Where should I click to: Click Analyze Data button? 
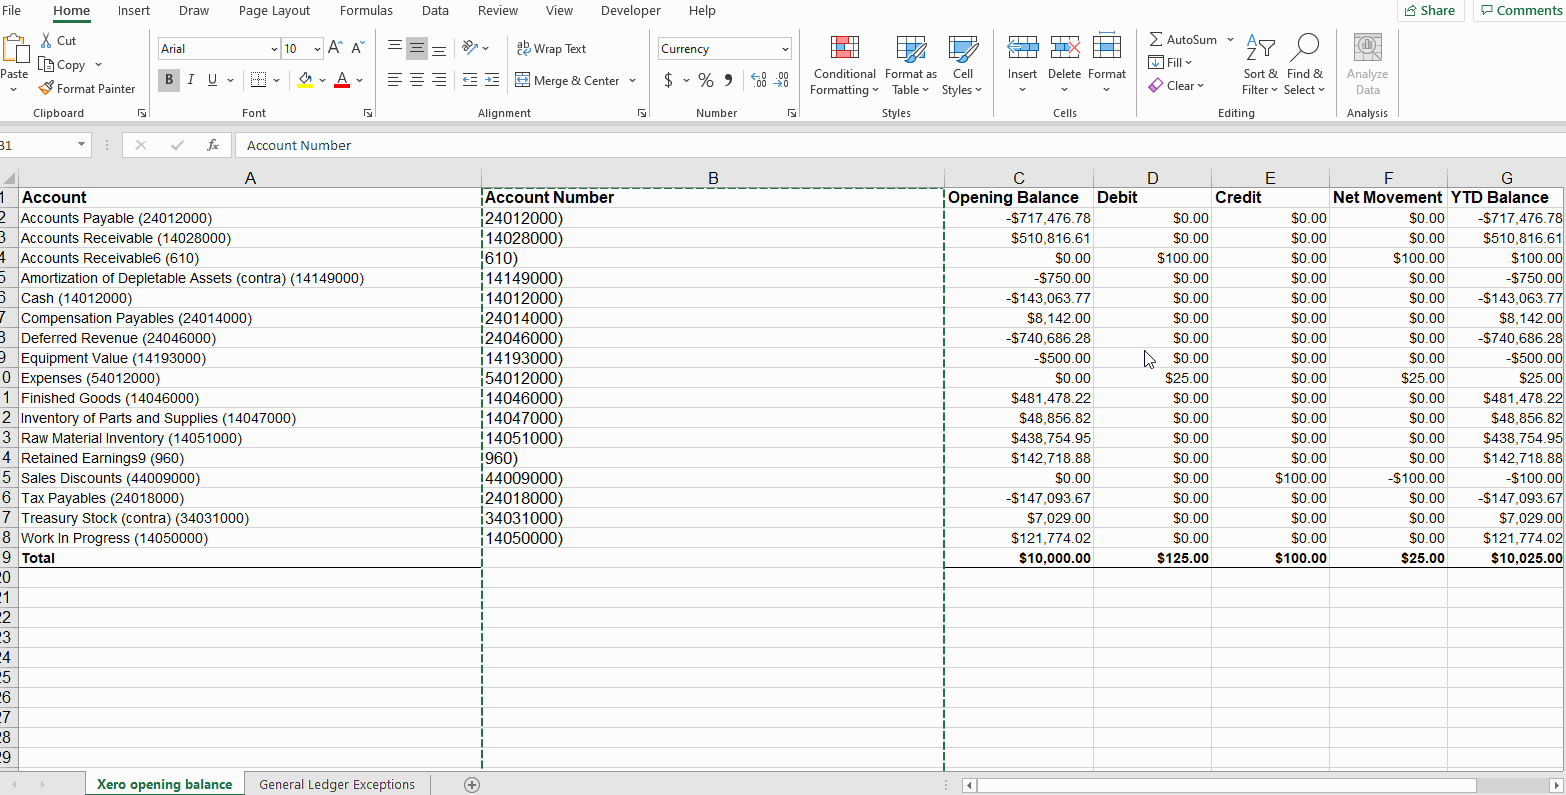click(1367, 64)
